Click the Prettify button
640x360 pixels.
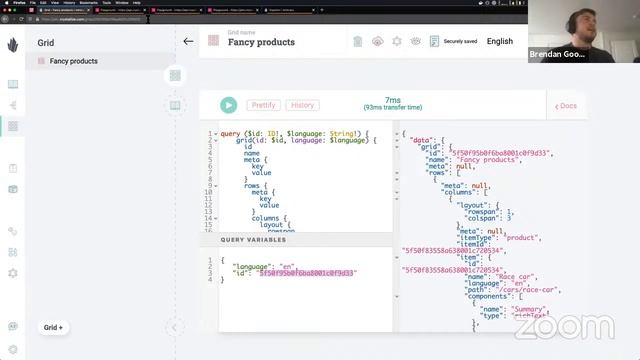click(x=263, y=105)
